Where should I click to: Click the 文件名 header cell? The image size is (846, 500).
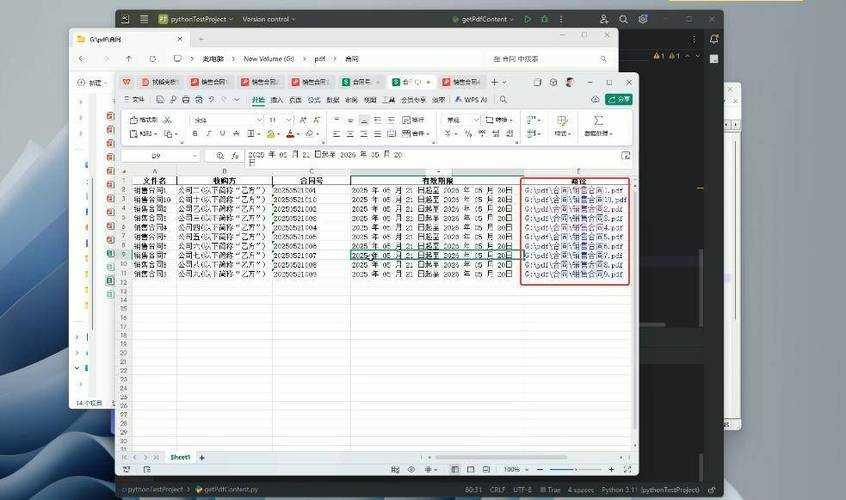pyautogui.click(x=154, y=181)
